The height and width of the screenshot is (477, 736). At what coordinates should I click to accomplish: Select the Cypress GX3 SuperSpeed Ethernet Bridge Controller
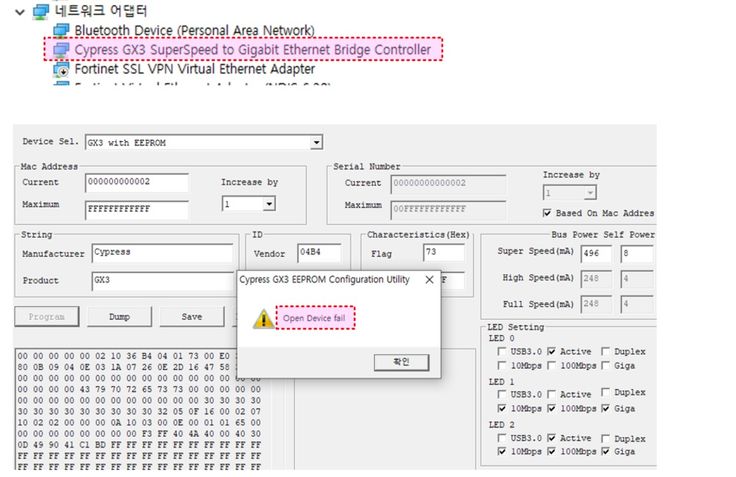pyautogui.click(x=253, y=49)
